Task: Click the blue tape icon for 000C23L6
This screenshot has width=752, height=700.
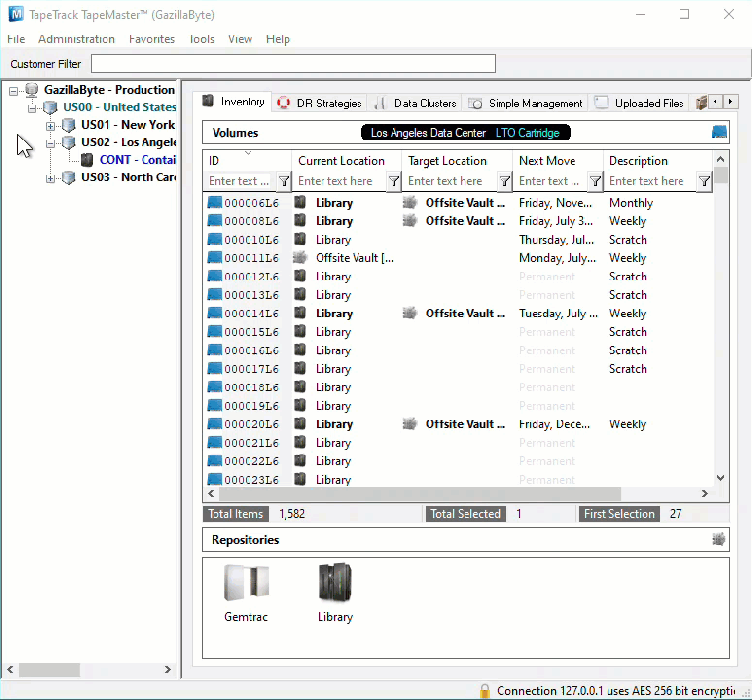Action: click(x=214, y=479)
